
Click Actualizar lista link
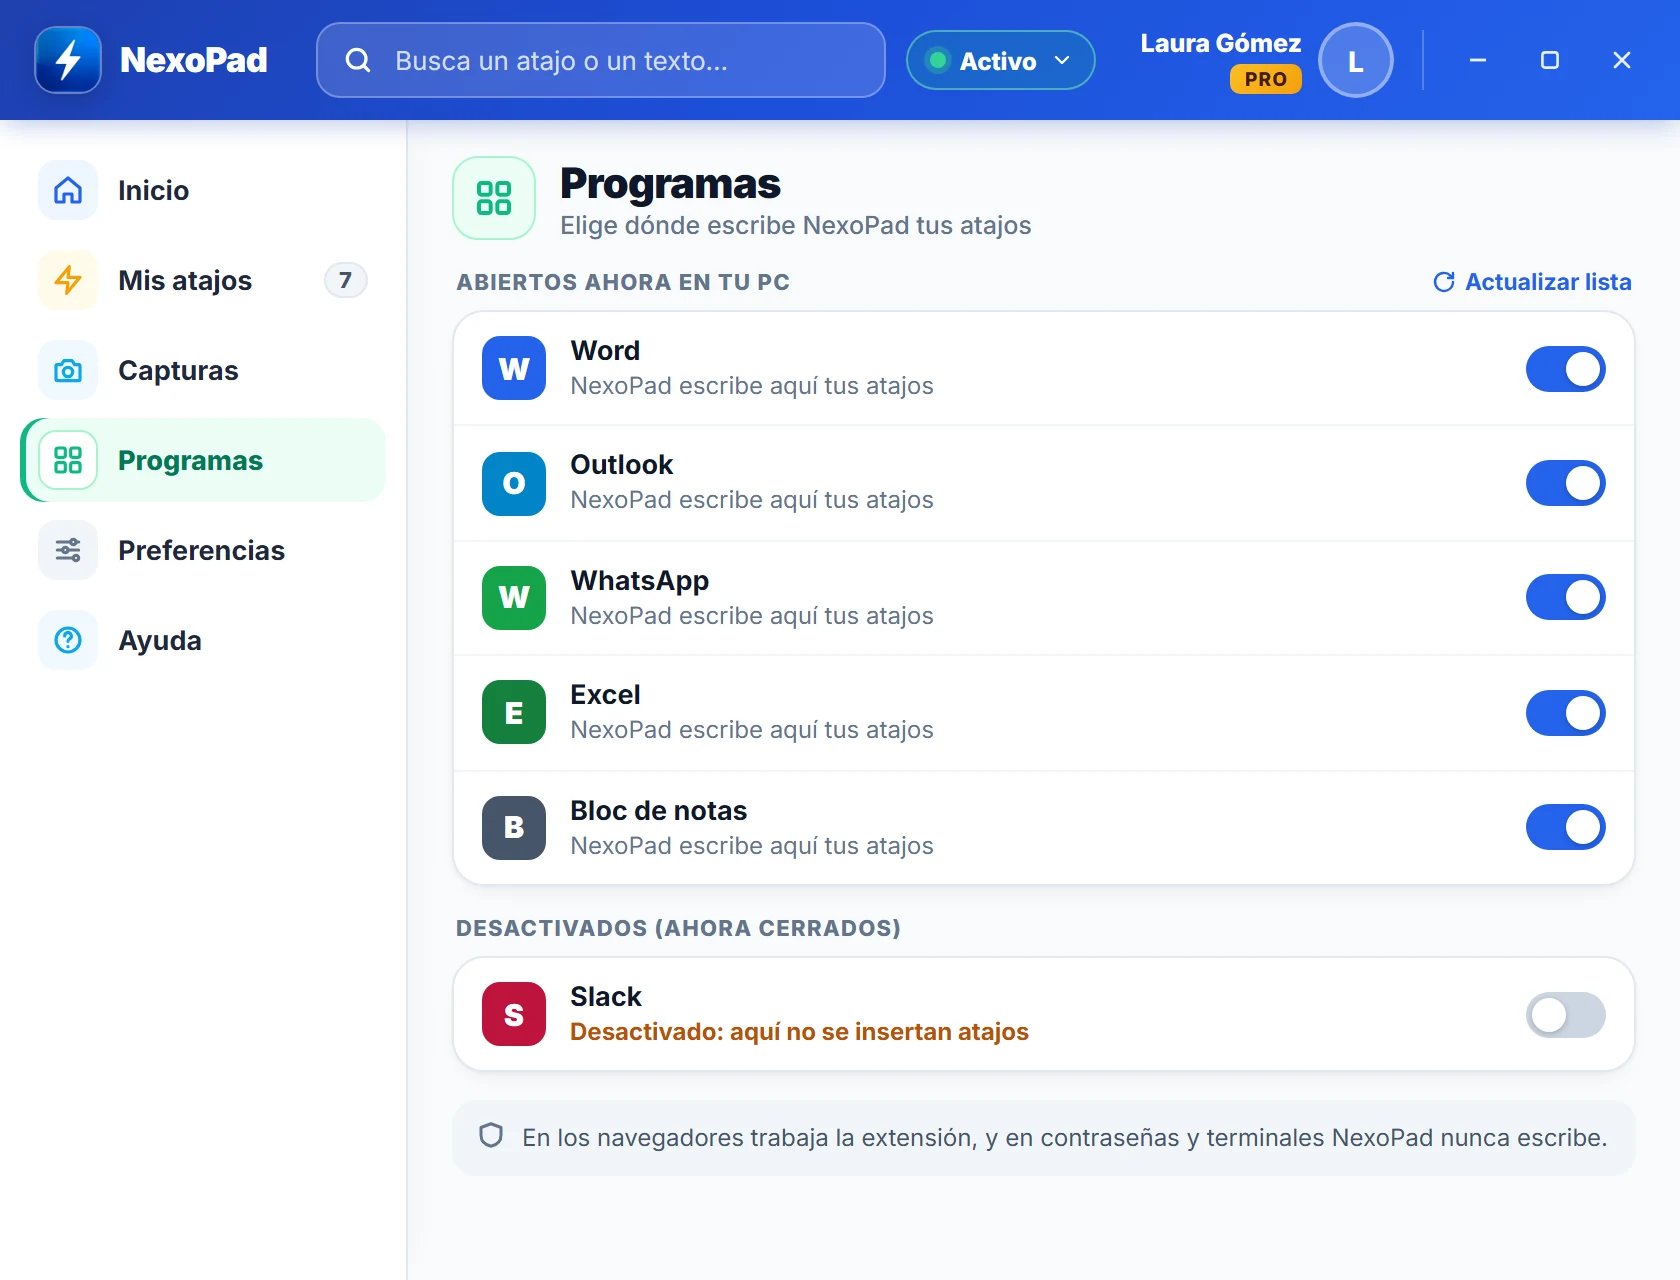(x=1532, y=282)
